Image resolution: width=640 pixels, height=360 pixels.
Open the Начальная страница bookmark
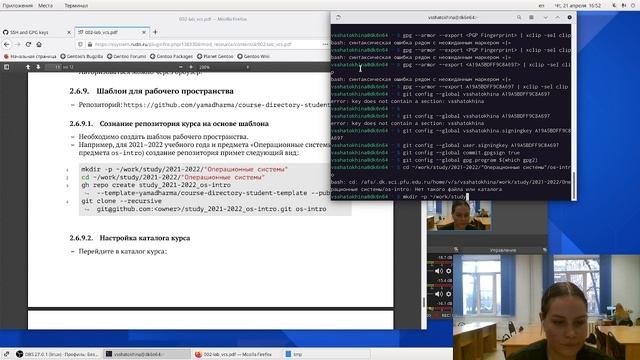tap(30, 56)
